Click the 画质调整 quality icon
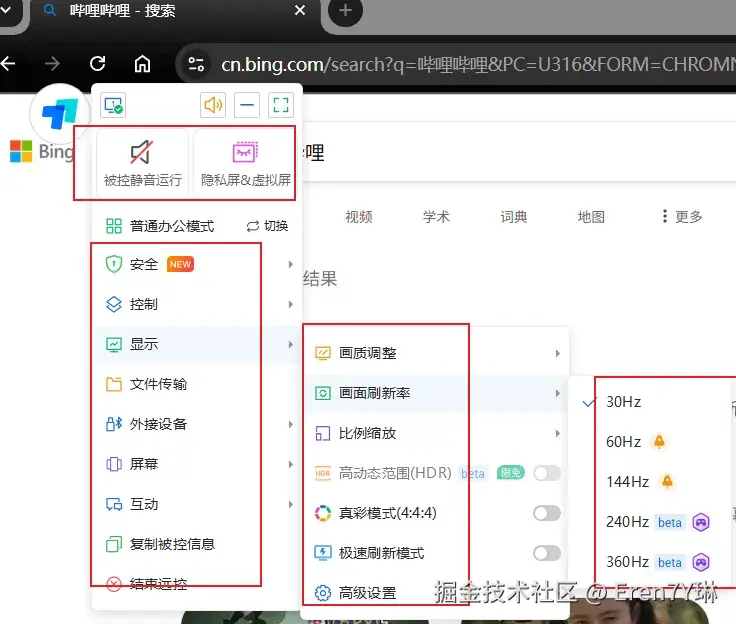 [323, 353]
